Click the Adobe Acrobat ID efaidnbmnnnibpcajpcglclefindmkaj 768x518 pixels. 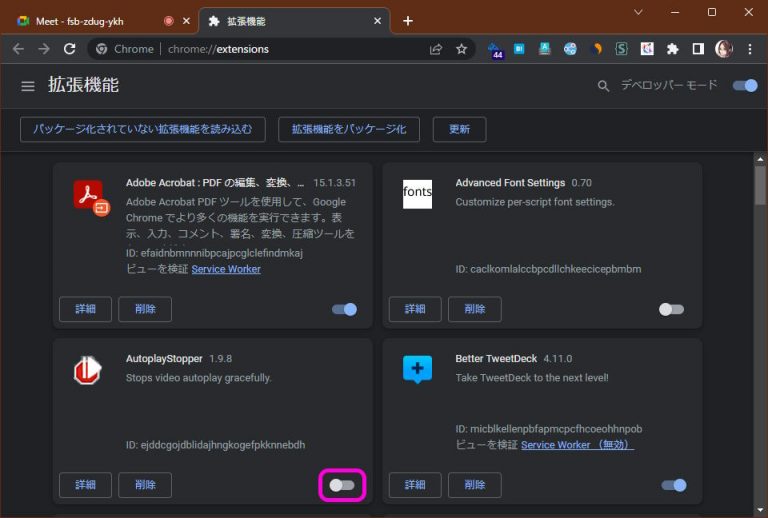[x=214, y=253]
